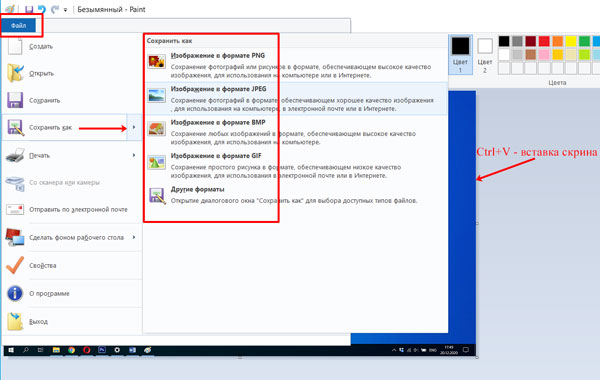
Task: Select the Цвет 2 color button
Action: click(485, 55)
